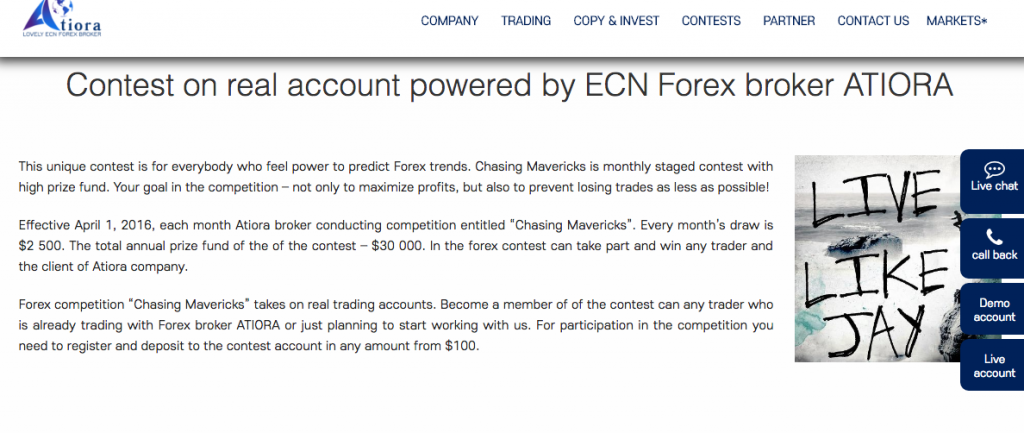The image size is (1024, 433).
Task: Click the paragraph starting with Effective April 1, 2016
Action: coord(396,246)
